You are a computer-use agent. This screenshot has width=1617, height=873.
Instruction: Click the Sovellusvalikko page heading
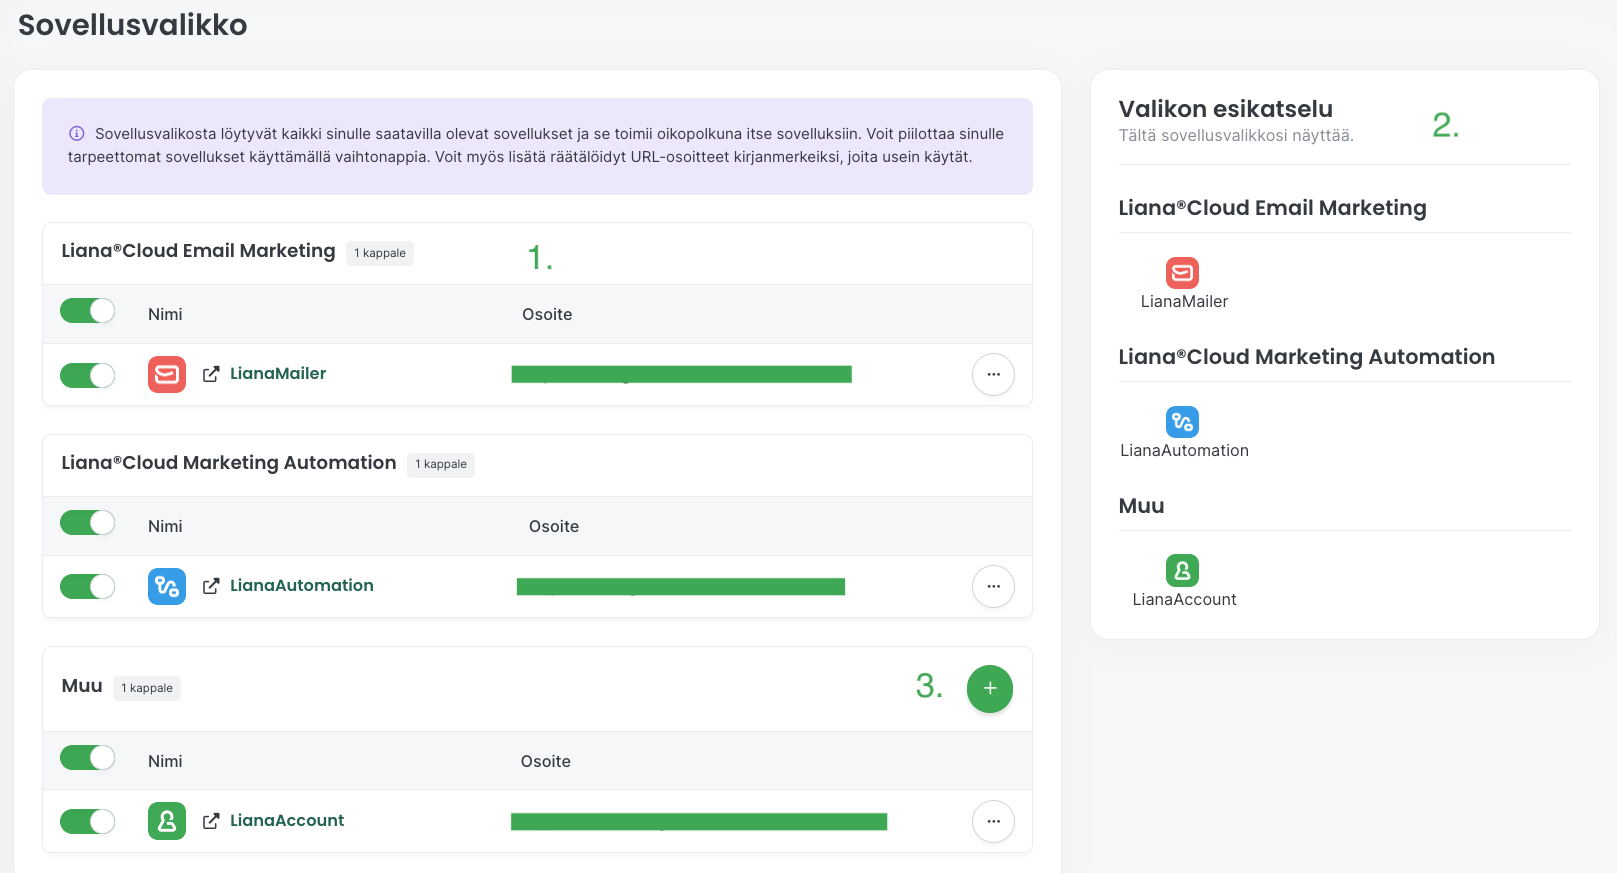133,25
